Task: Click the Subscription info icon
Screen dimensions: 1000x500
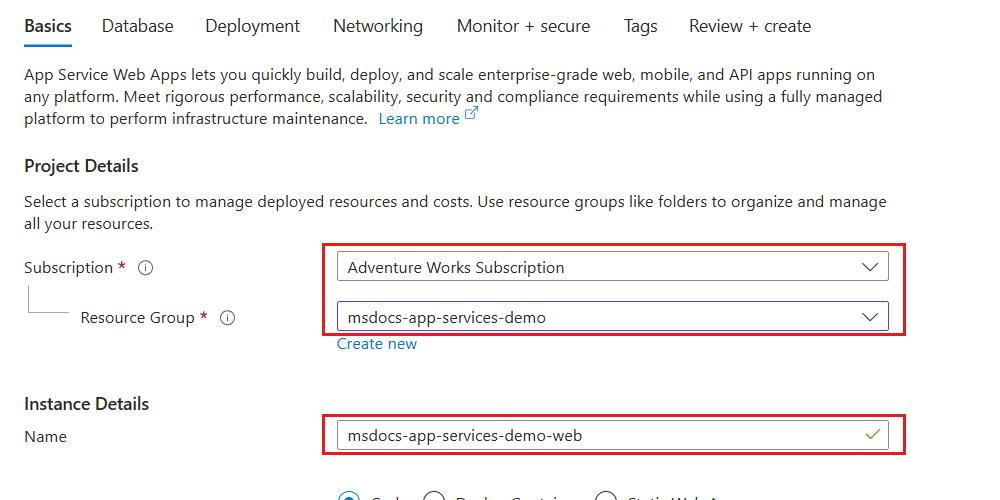Action: tap(145, 268)
